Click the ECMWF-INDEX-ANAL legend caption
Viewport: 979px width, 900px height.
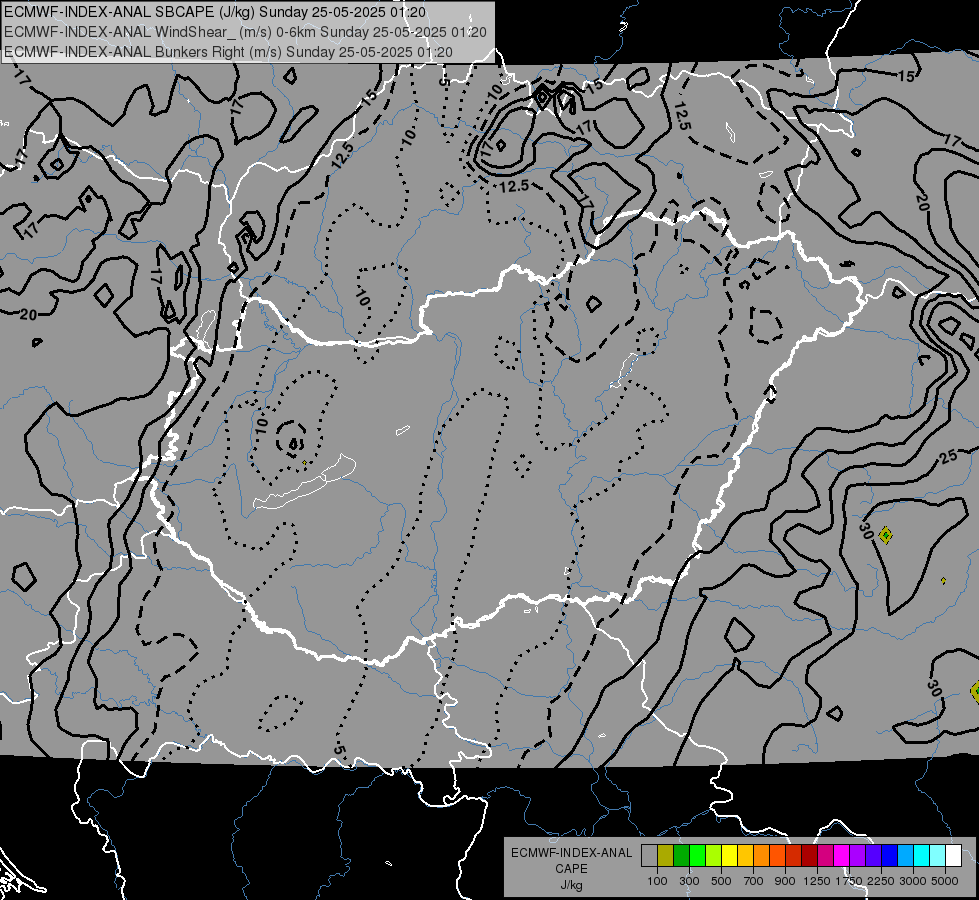click(x=571, y=853)
